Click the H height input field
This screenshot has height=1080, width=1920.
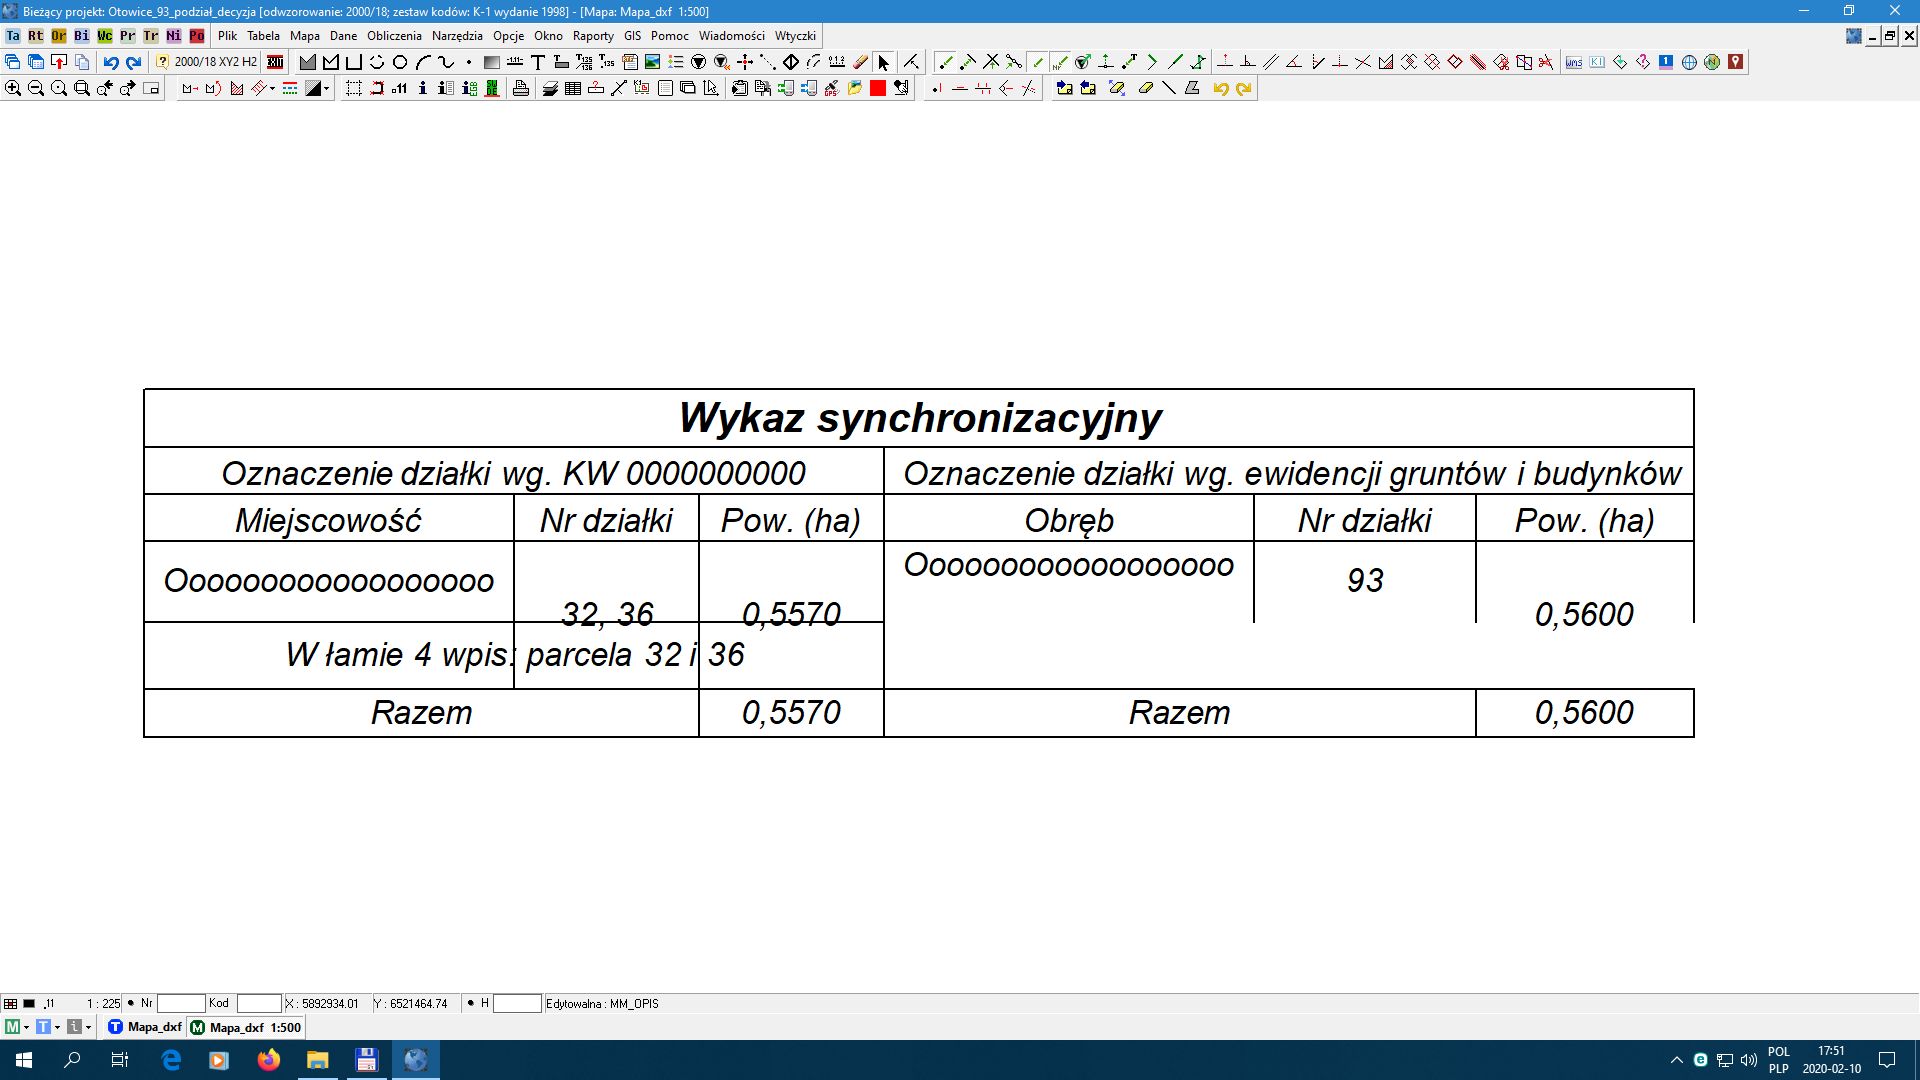517,1004
